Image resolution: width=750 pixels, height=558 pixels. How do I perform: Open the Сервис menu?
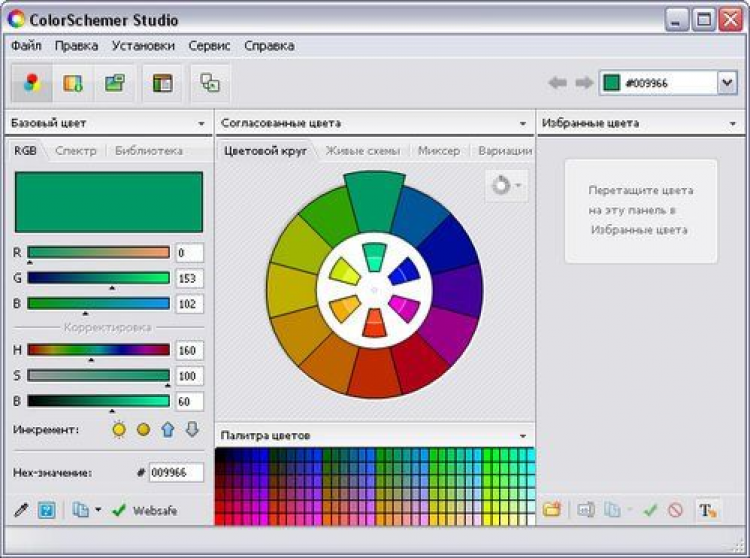point(210,46)
